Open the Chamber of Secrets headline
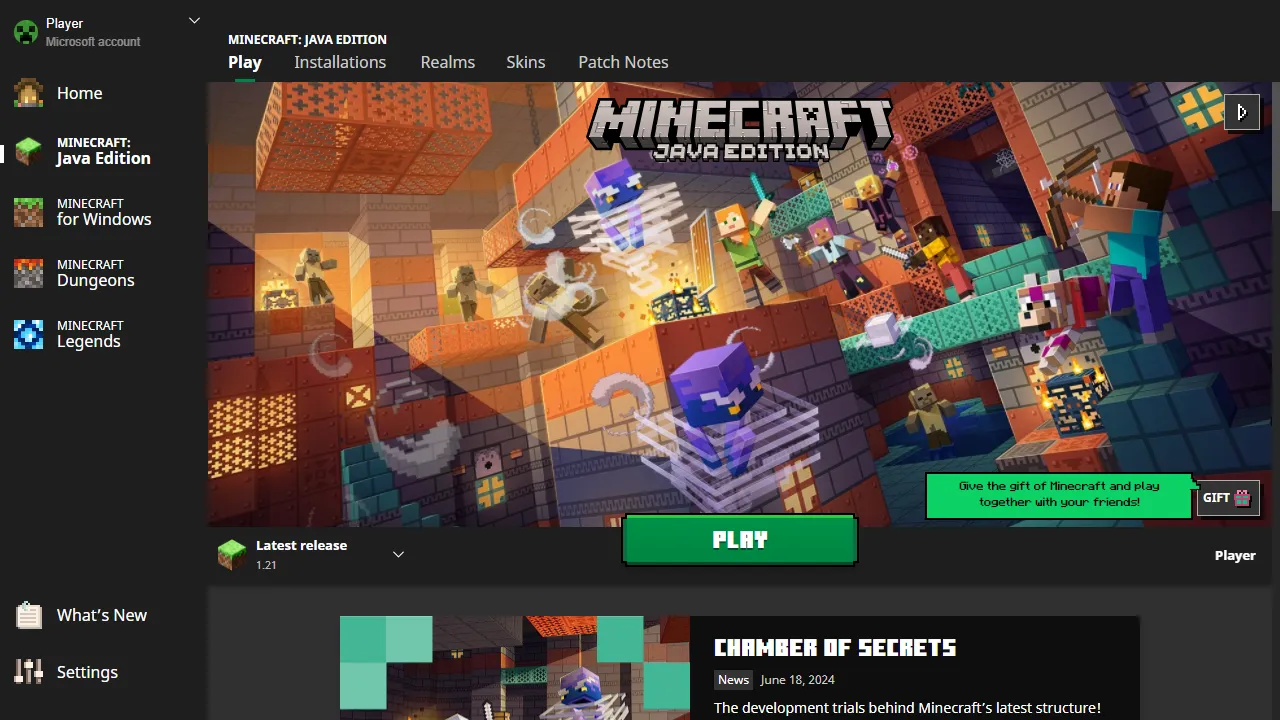1280x720 pixels. click(x=835, y=648)
